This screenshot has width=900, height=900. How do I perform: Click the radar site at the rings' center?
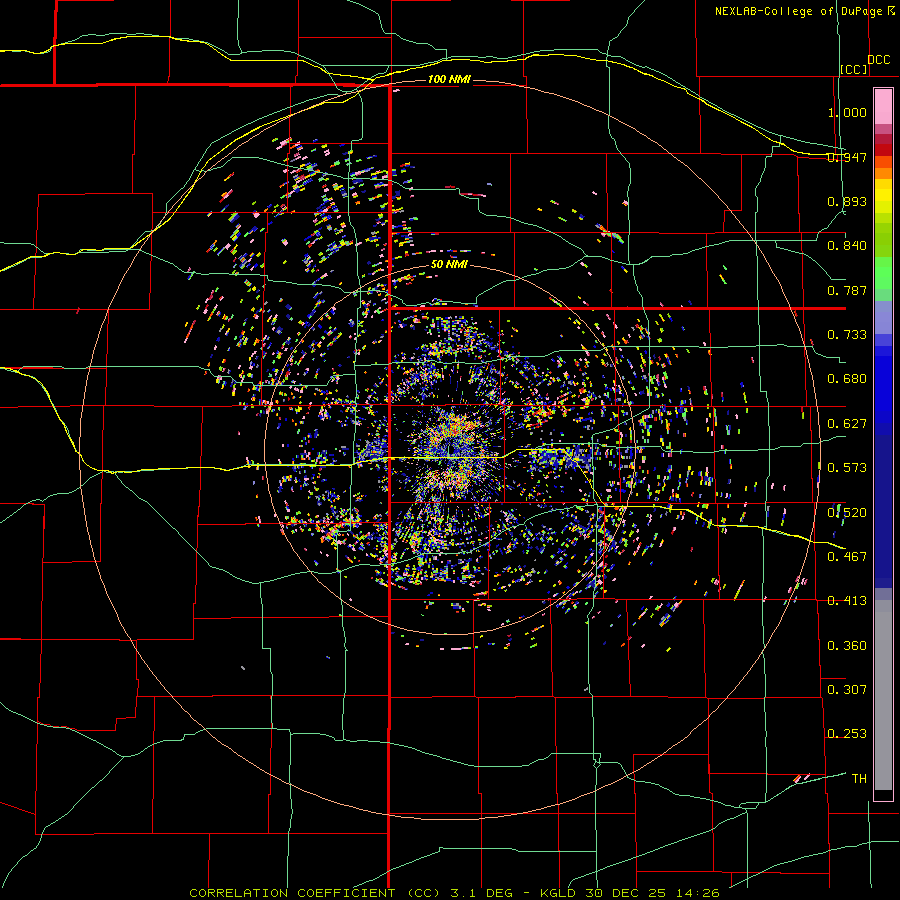[450, 450]
